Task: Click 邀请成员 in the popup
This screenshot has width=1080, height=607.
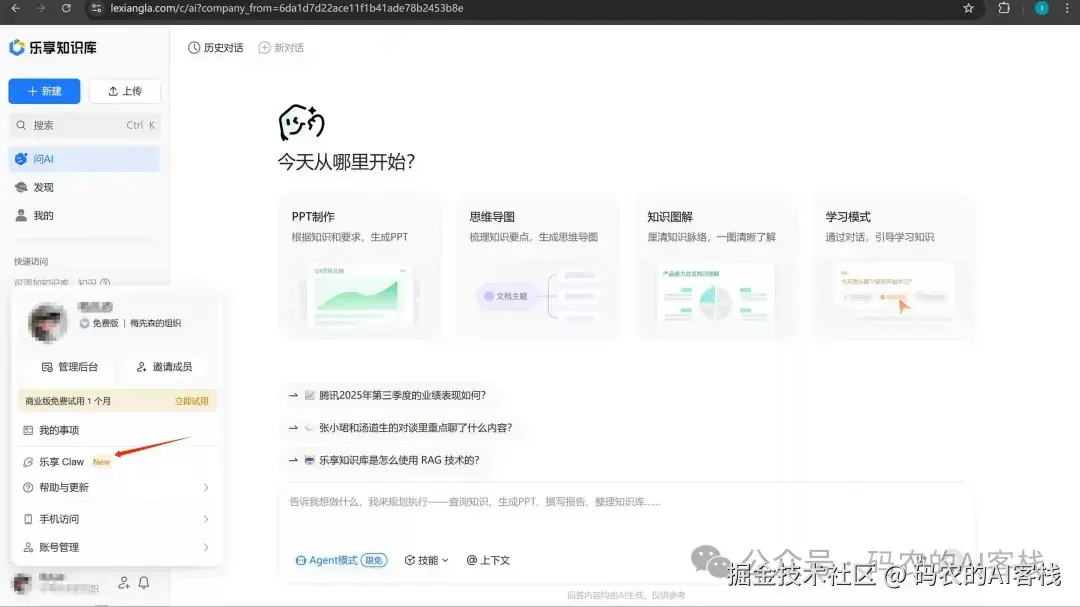Action: 164,367
